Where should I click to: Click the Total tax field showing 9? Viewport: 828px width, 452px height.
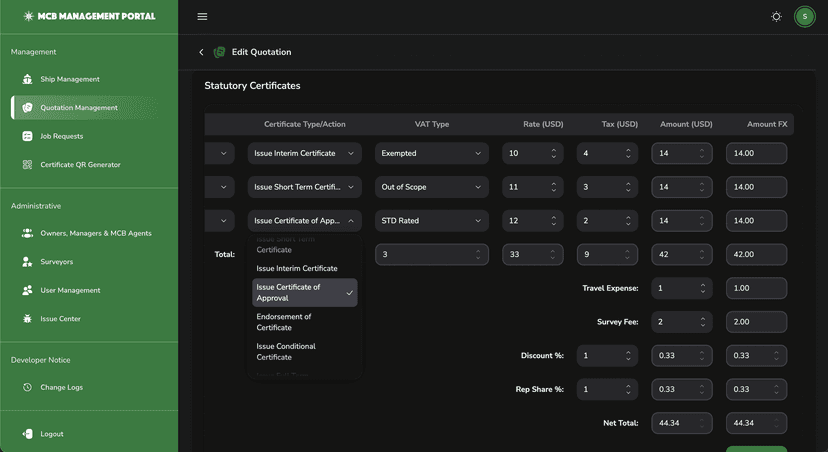click(x=607, y=255)
